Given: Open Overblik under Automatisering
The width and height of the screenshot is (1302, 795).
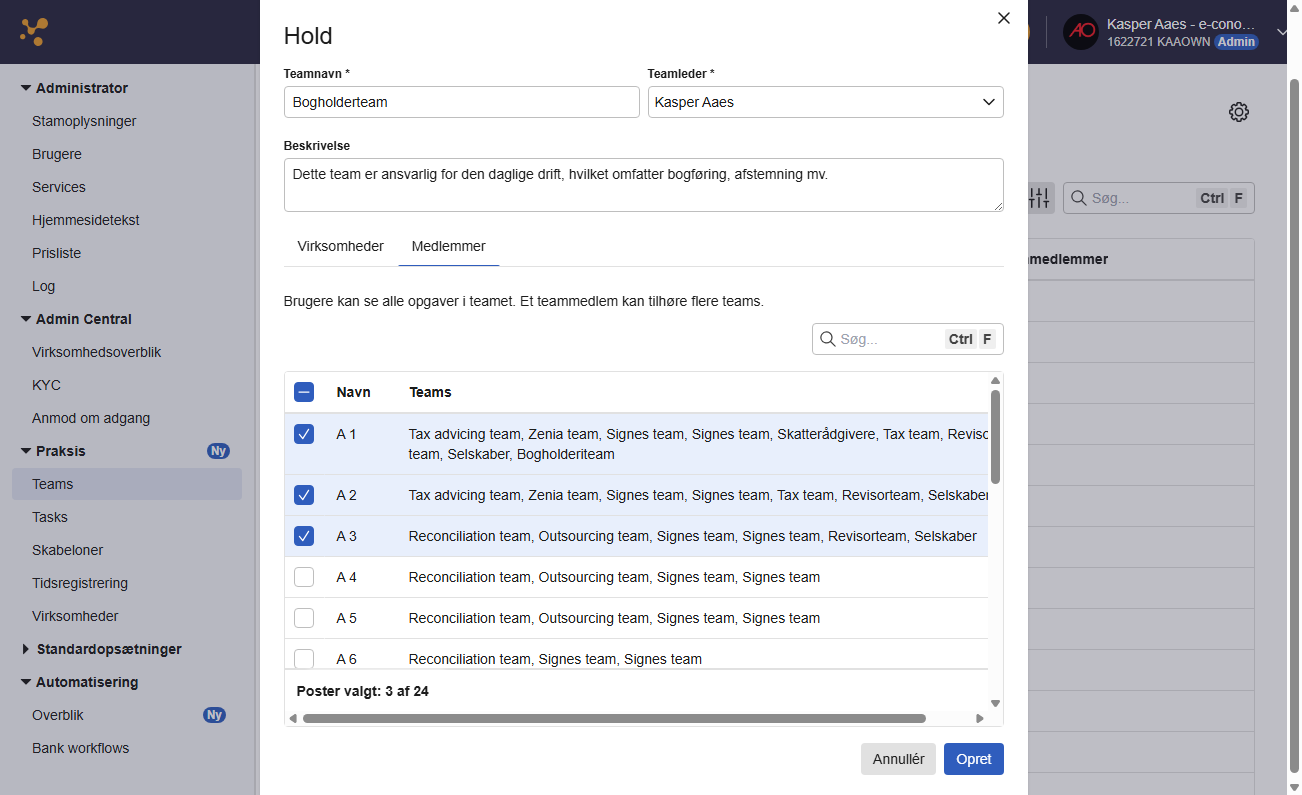Looking at the screenshot, I should tap(58, 715).
